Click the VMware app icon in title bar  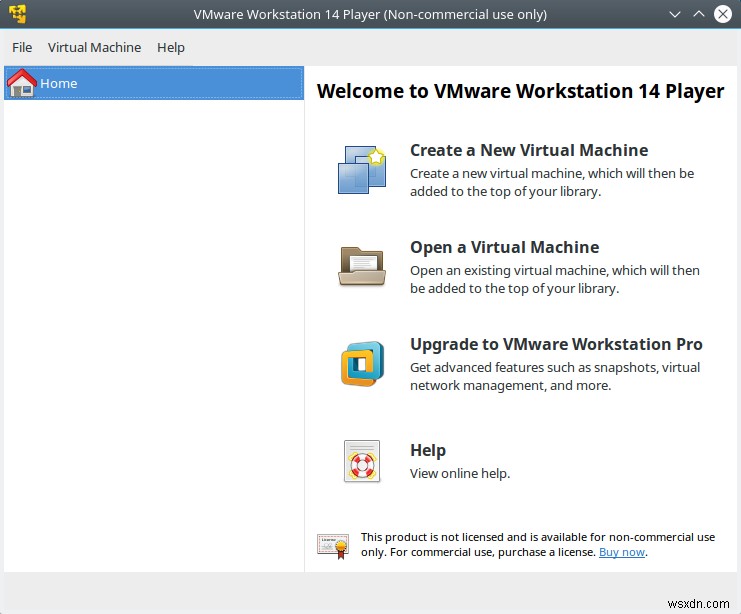tap(17, 14)
